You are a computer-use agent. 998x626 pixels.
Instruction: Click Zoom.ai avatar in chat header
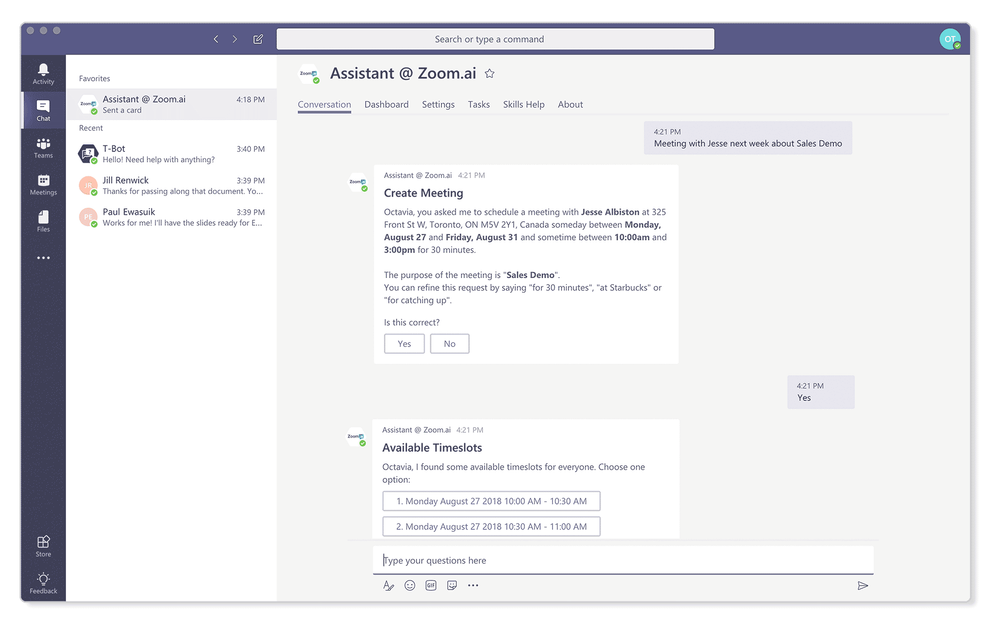click(x=309, y=74)
